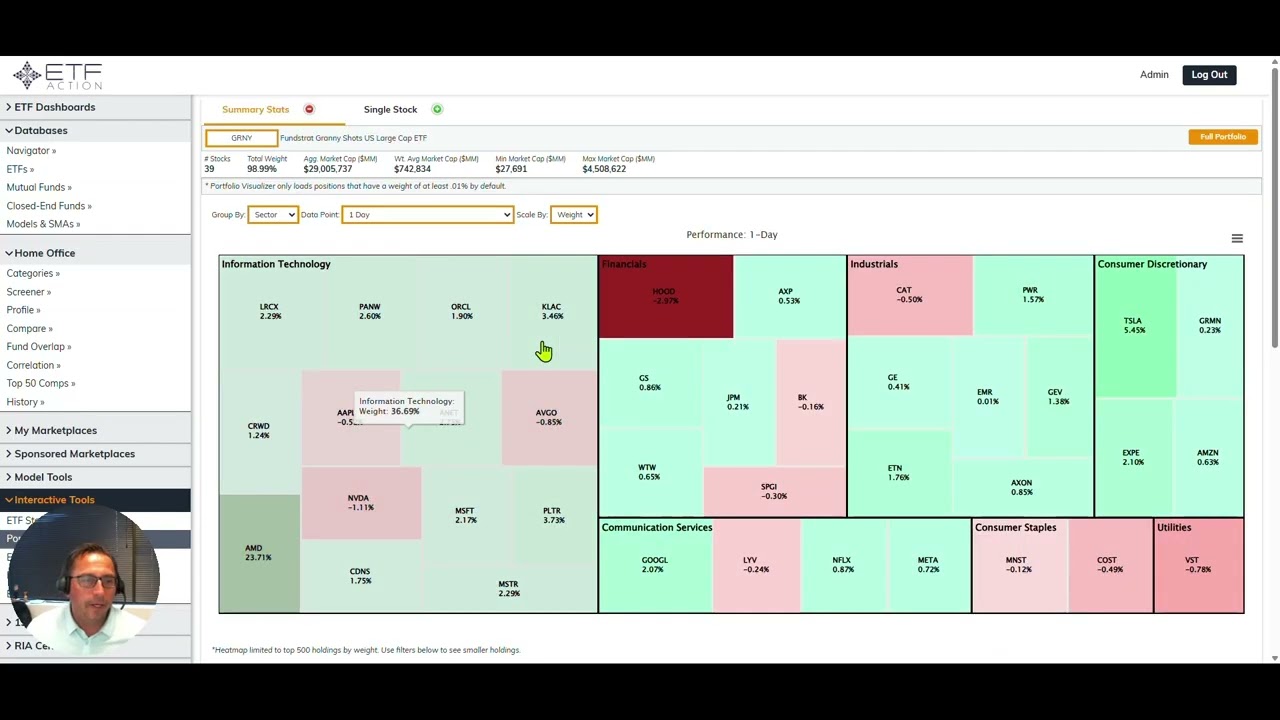Click the Information Technology sector header
This screenshot has height=720, width=1280.
276,264
